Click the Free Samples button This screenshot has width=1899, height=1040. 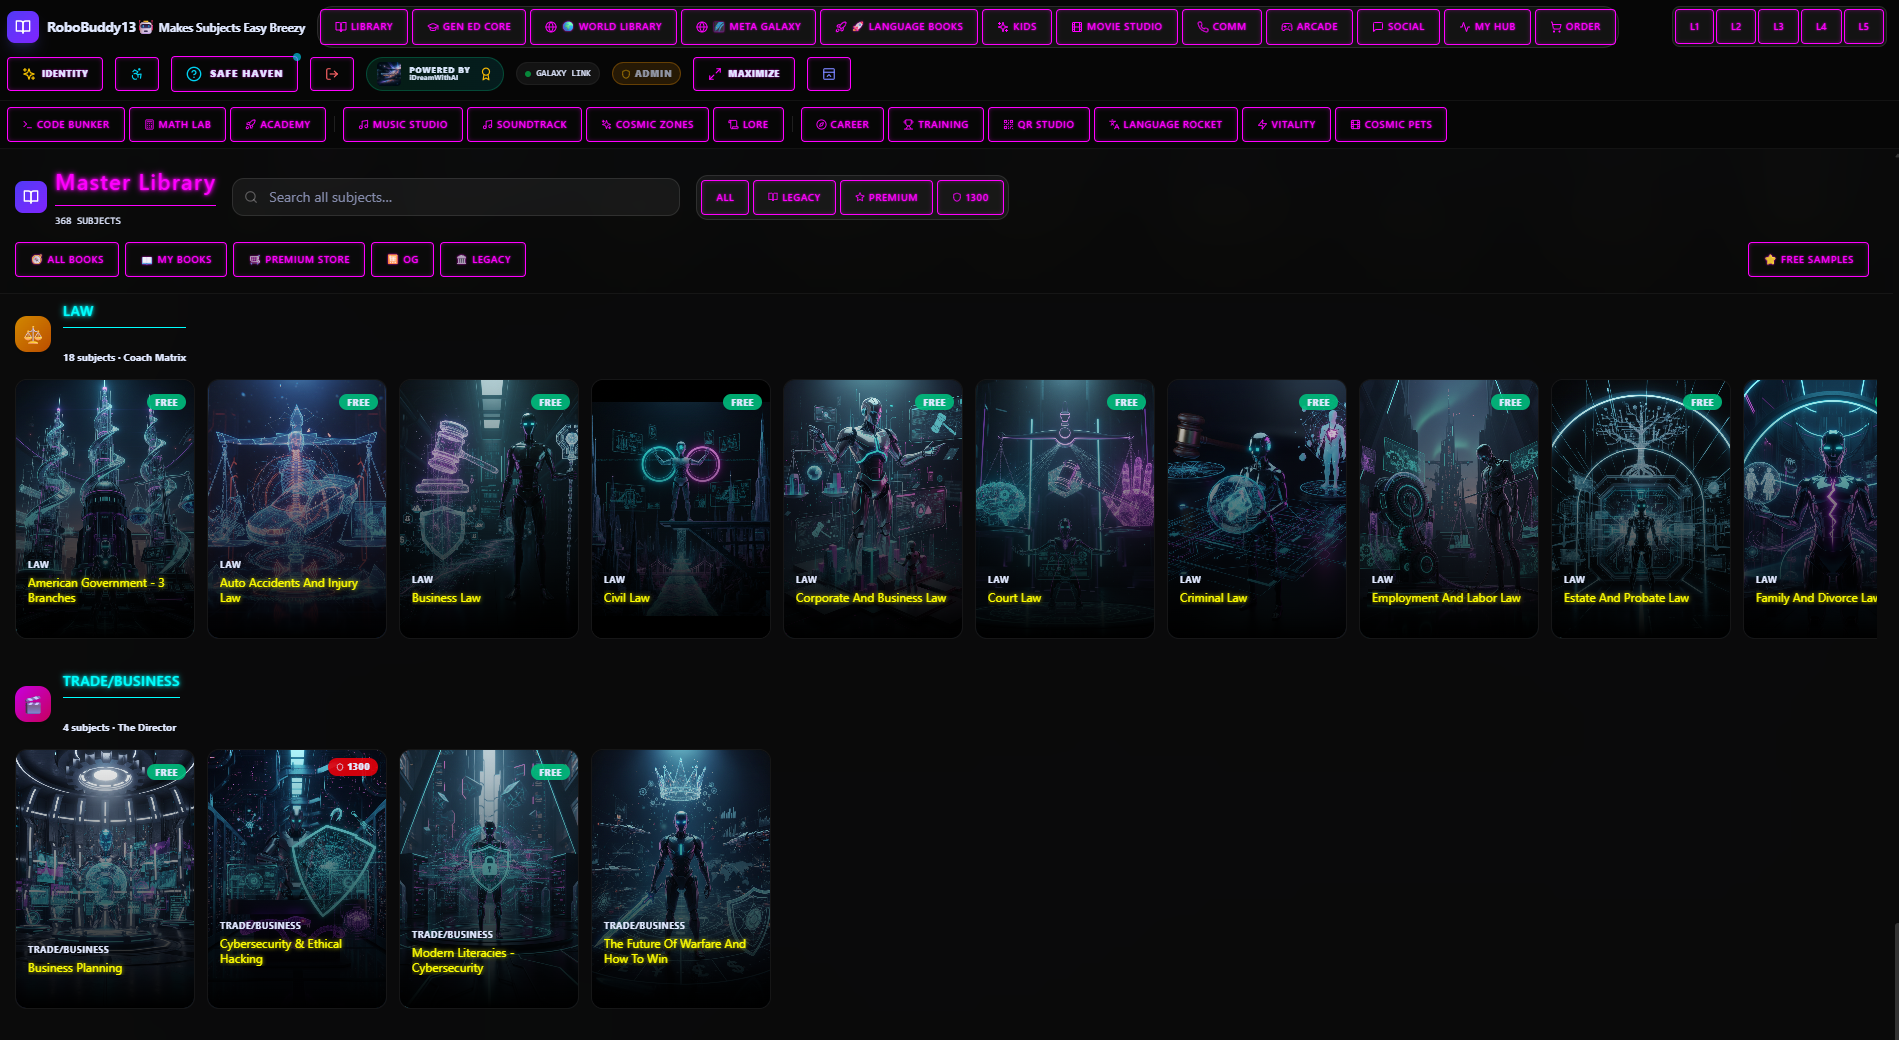pos(1808,260)
